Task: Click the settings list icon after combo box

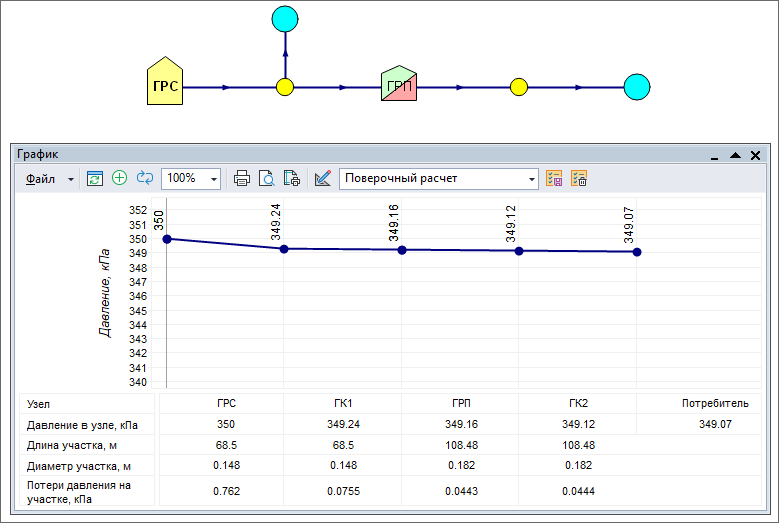Action: pos(555,178)
